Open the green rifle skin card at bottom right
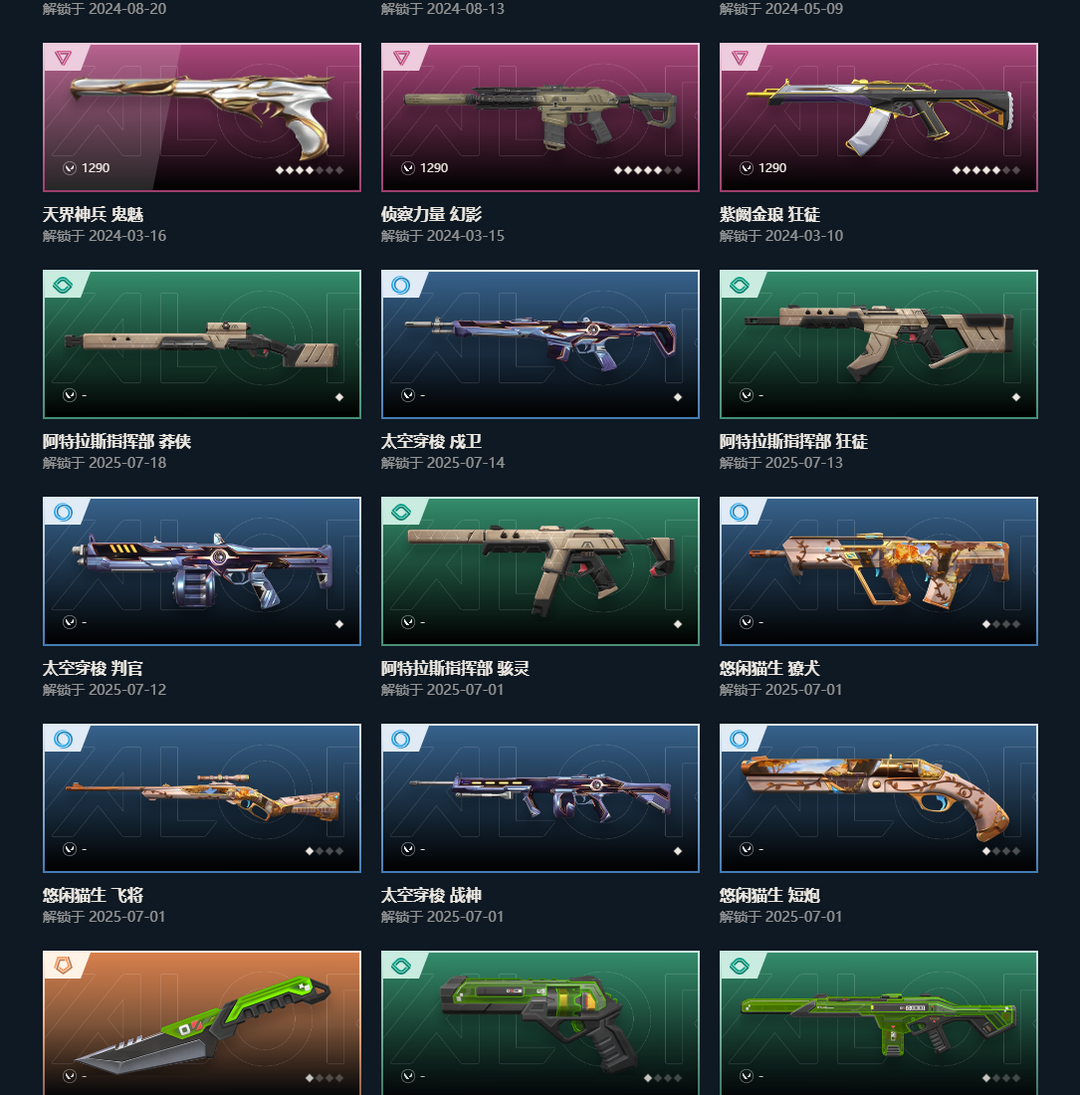The height and width of the screenshot is (1095, 1080). tap(878, 1023)
